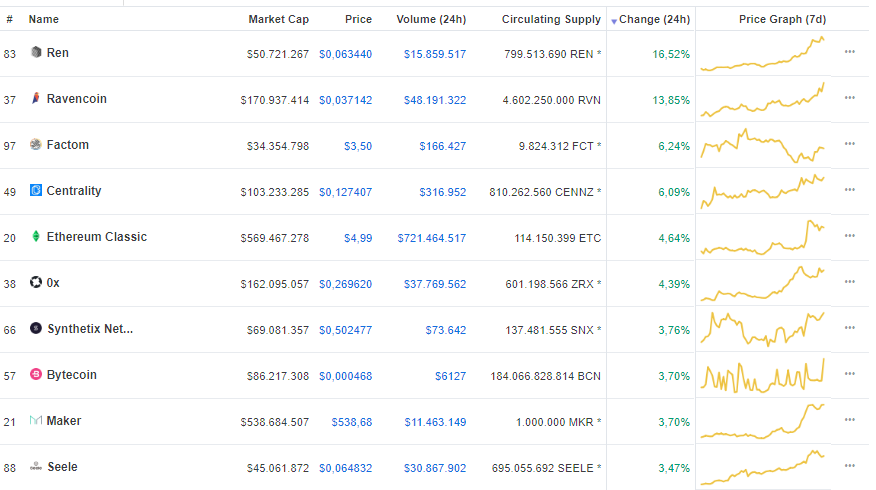Click the Seele logo icon
The height and width of the screenshot is (490, 876).
coord(36,466)
